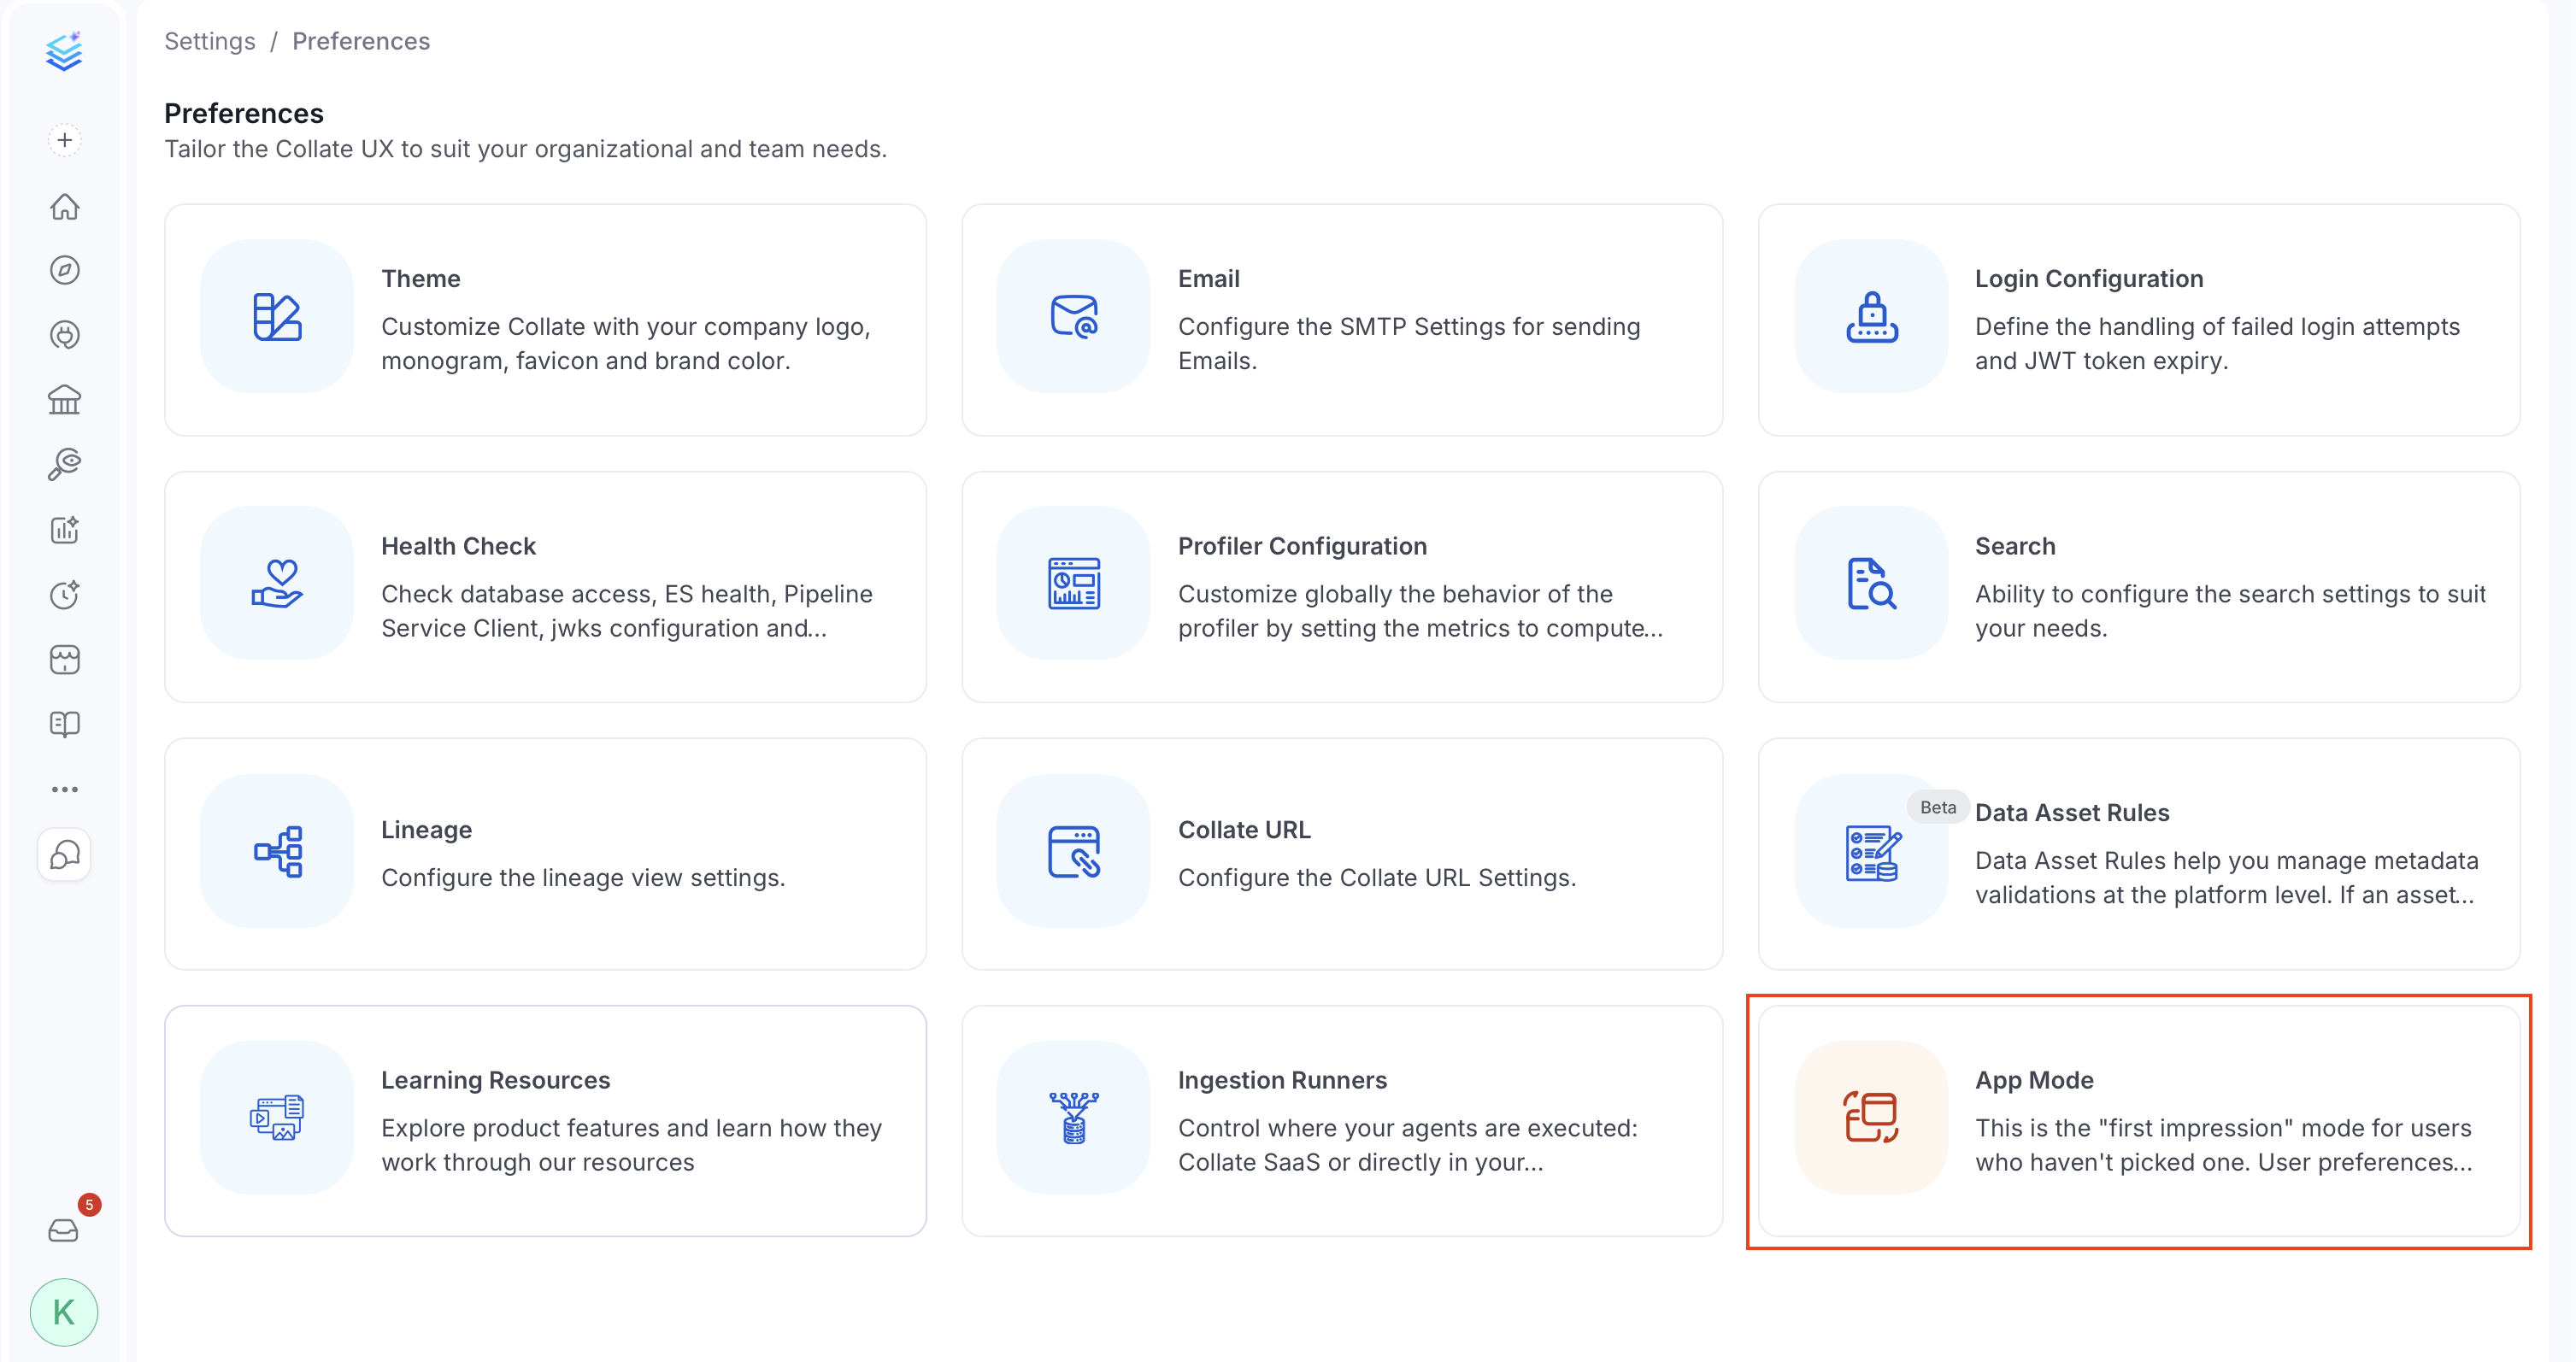The width and height of the screenshot is (2576, 1362).
Task: Open the chat bubble assistant icon
Action: (x=65, y=855)
